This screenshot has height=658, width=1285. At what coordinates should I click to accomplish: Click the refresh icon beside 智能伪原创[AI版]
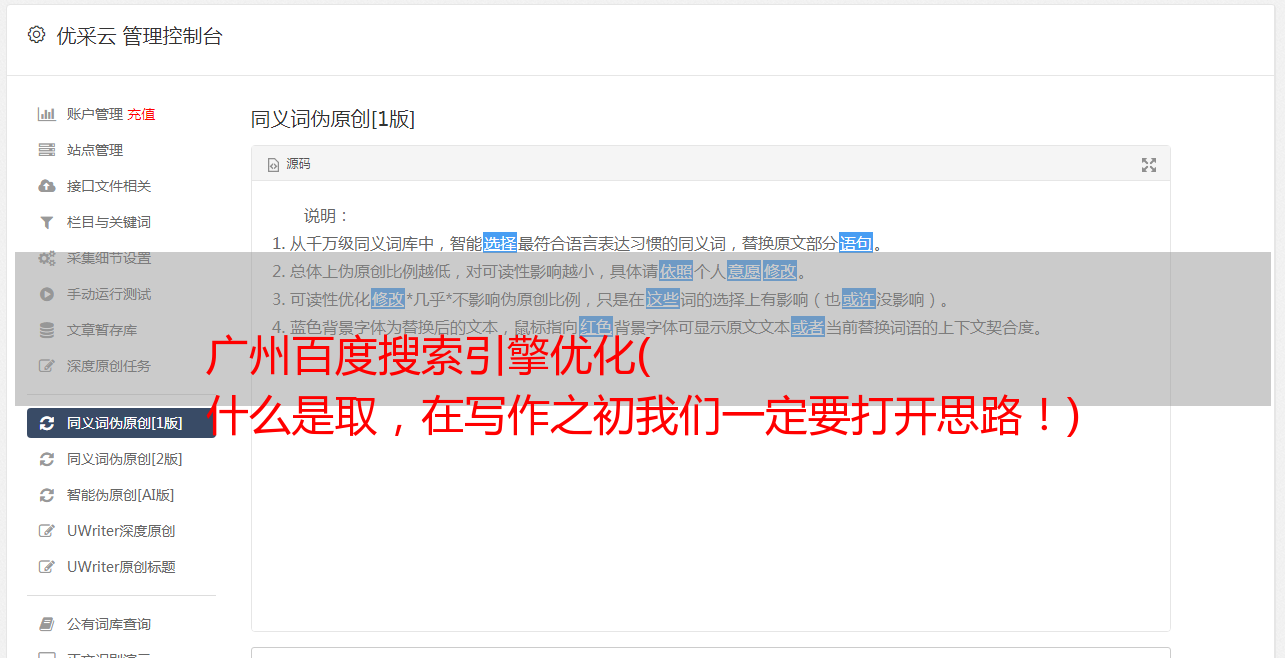(46, 495)
